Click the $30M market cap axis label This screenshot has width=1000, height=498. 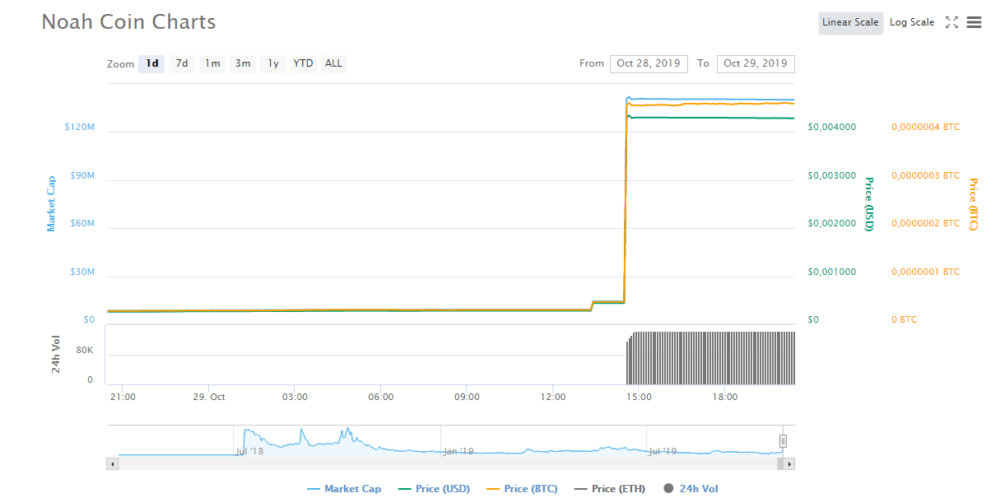point(82,272)
